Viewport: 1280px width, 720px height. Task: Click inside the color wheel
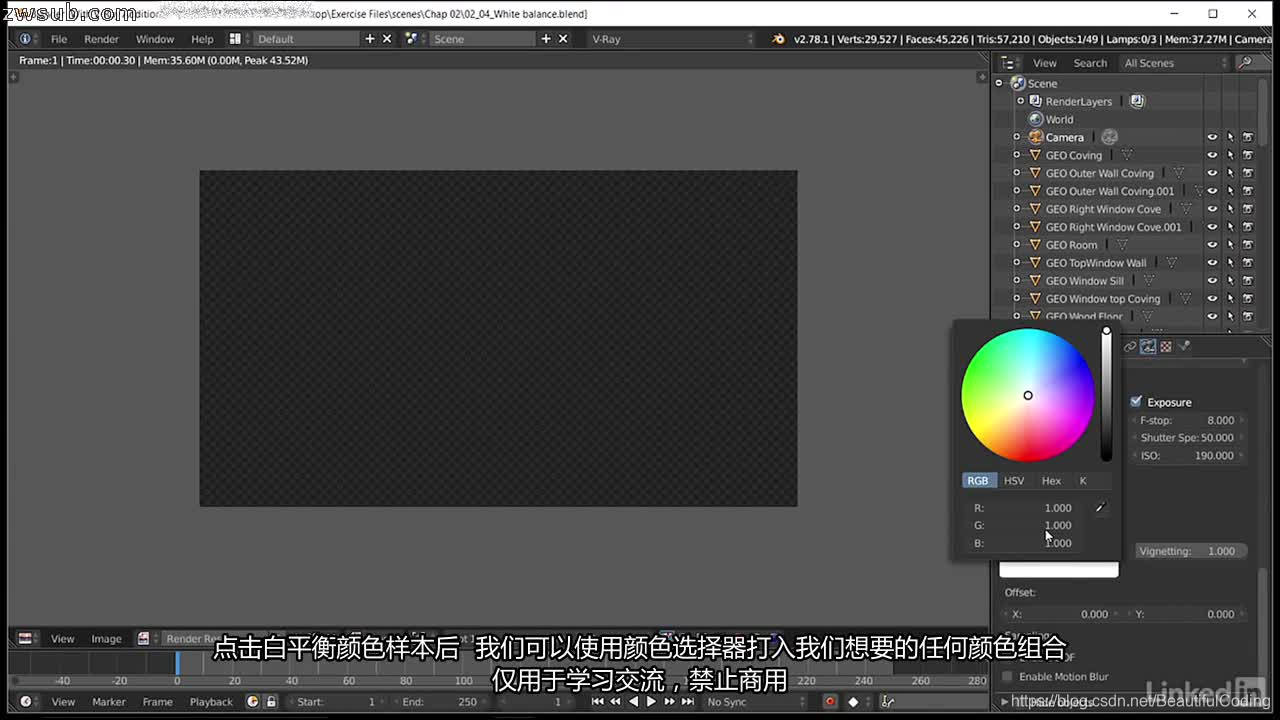(1027, 395)
